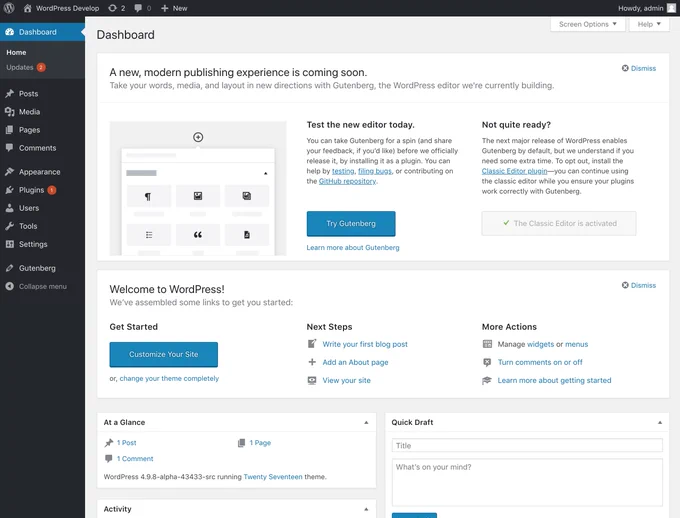The height and width of the screenshot is (518, 680).
Task: Open the WordPress Develop site home icon
Action: (28, 8)
